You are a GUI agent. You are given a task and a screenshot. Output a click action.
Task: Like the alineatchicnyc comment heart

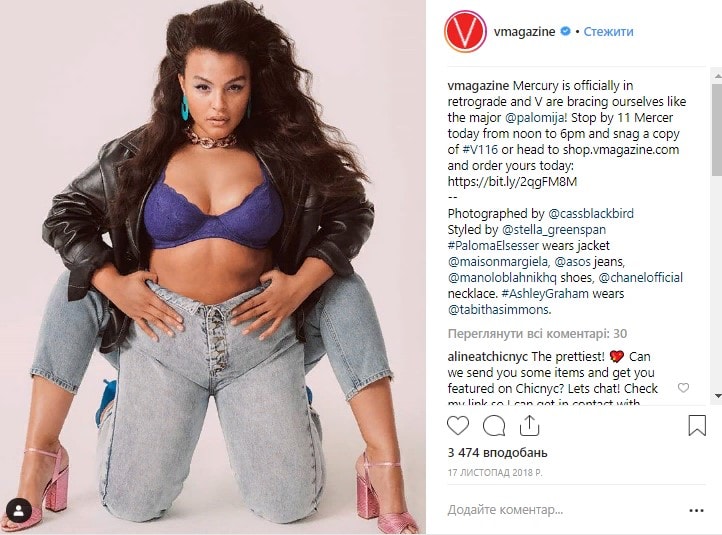point(683,388)
